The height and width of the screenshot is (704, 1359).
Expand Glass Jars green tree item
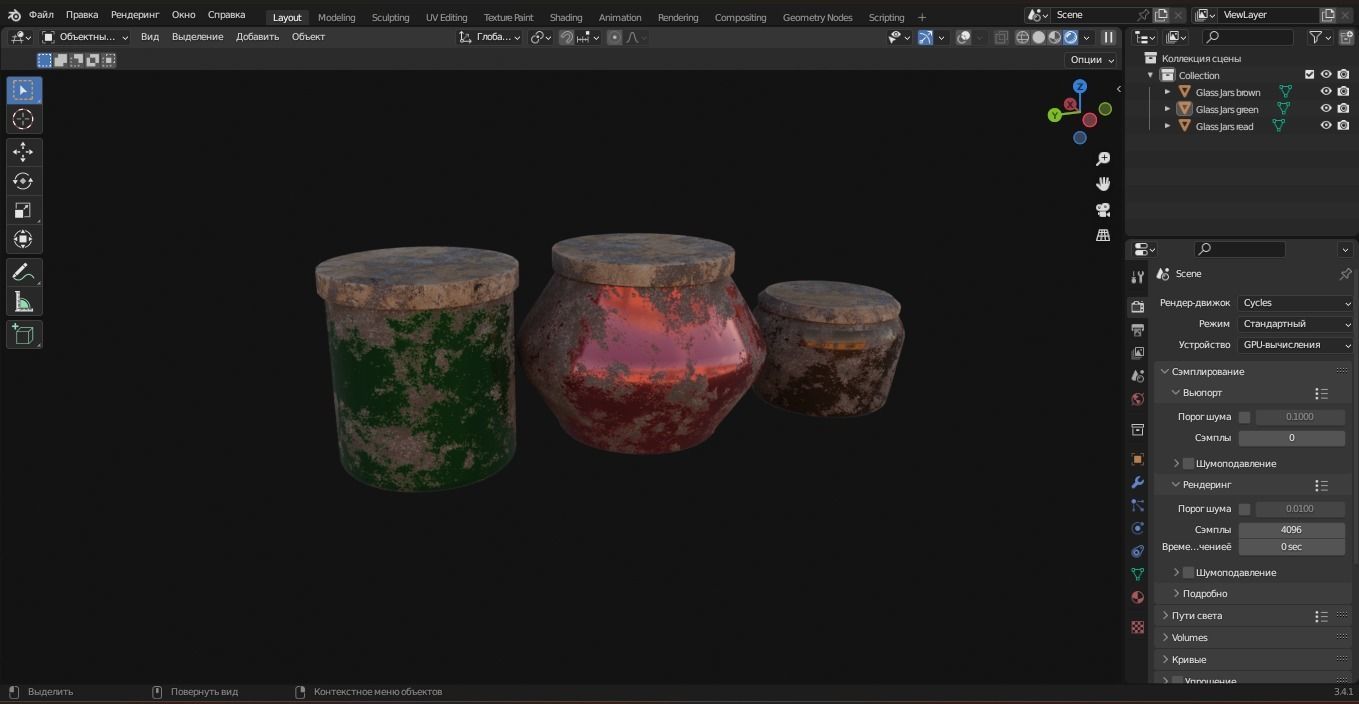coord(1167,109)
